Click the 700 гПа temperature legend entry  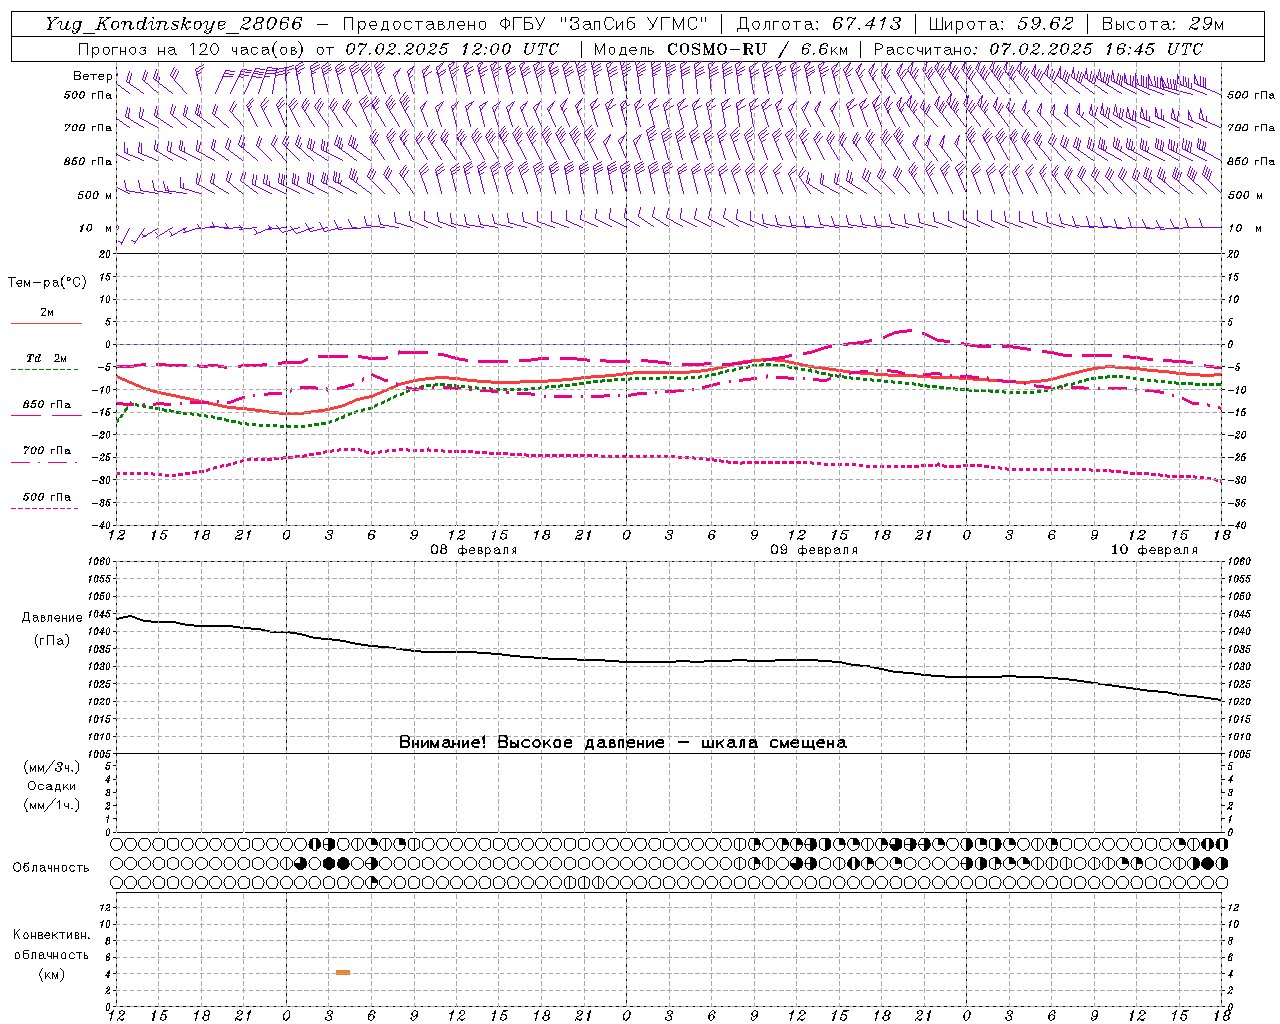47,451
